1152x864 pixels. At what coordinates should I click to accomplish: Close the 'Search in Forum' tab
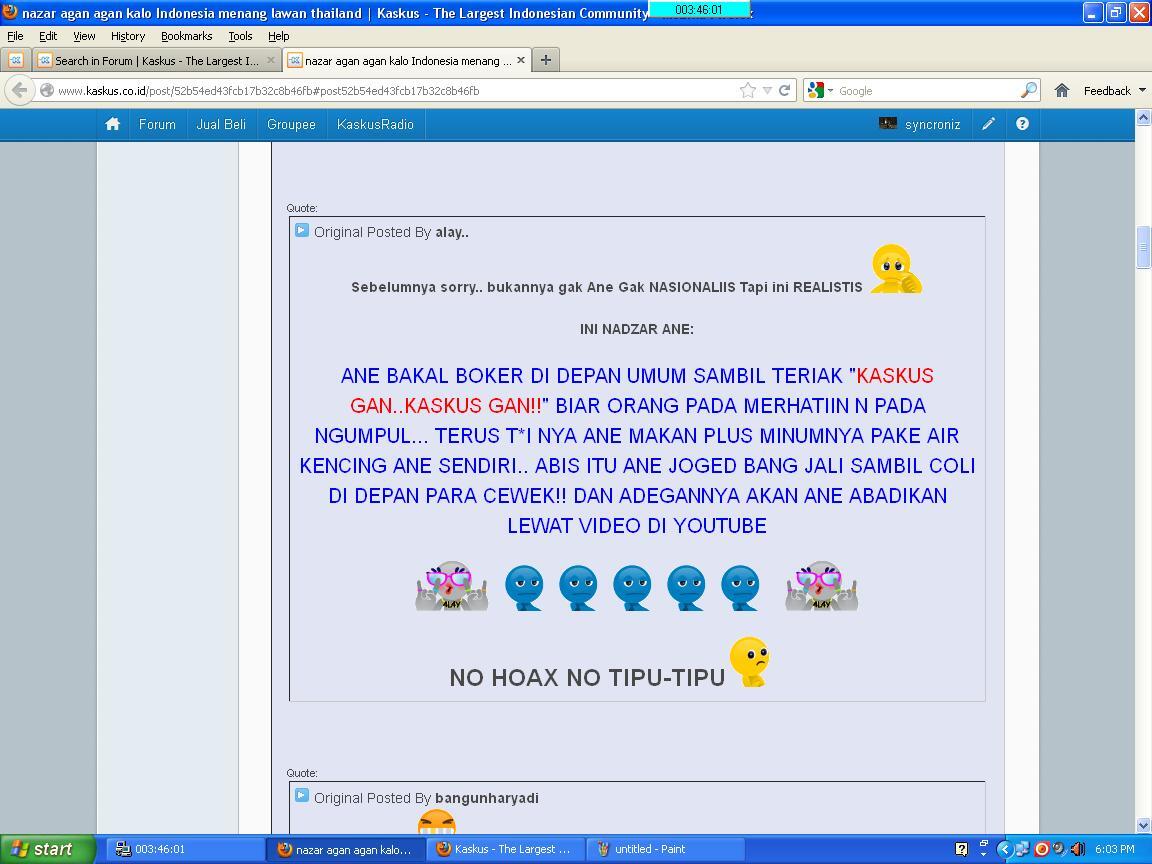[x=270, y=60]
